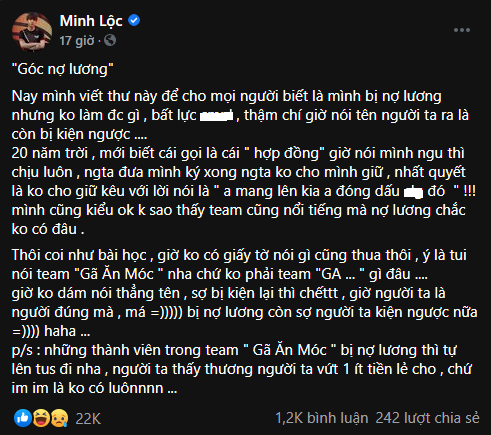Open the three-dot post options menu

pos(462,30)
